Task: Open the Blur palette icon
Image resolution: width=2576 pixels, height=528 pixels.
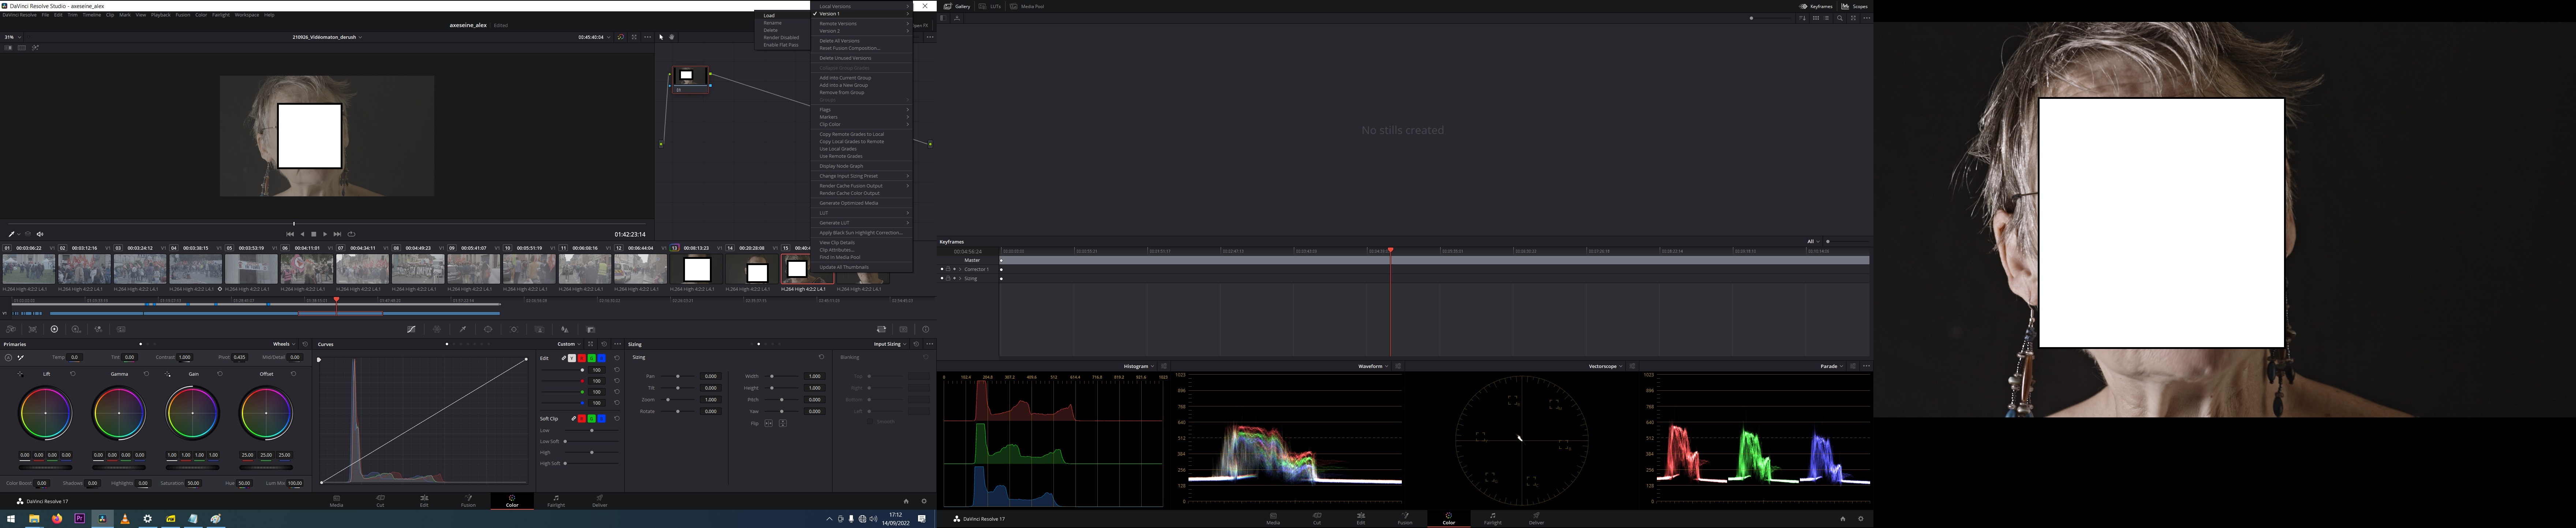Action: click(x=565, y=329)
